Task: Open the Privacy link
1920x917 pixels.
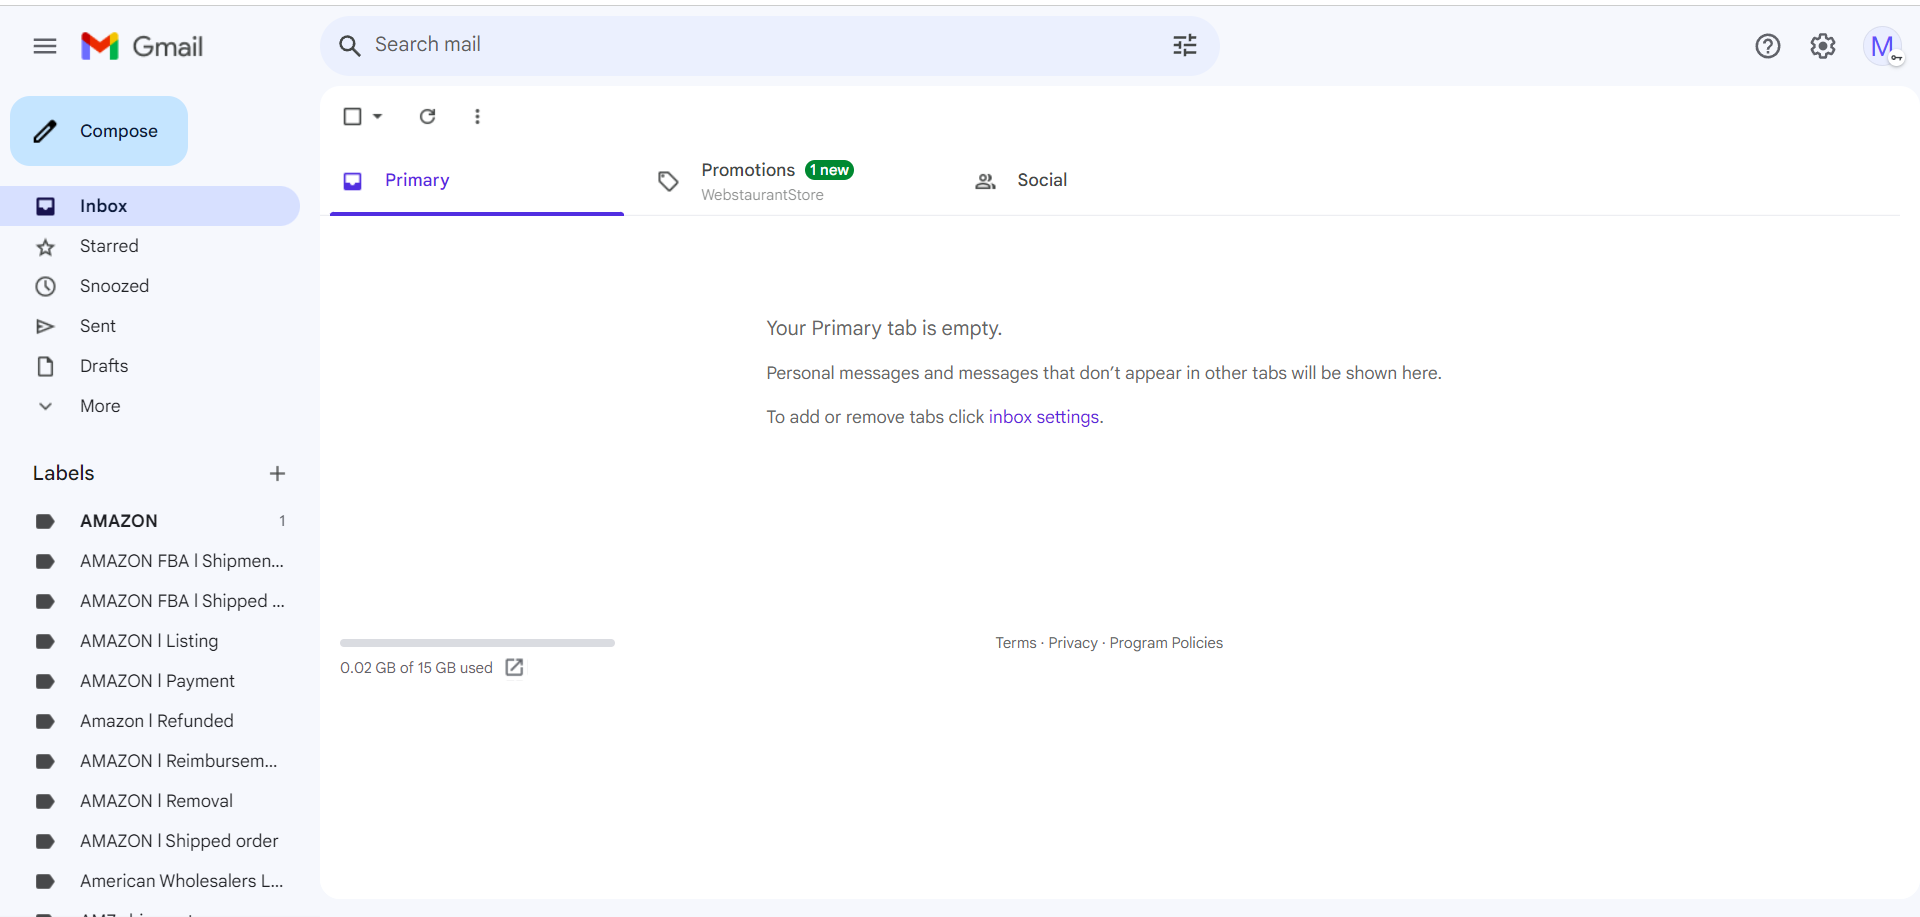Action: tap(1073, 643)
